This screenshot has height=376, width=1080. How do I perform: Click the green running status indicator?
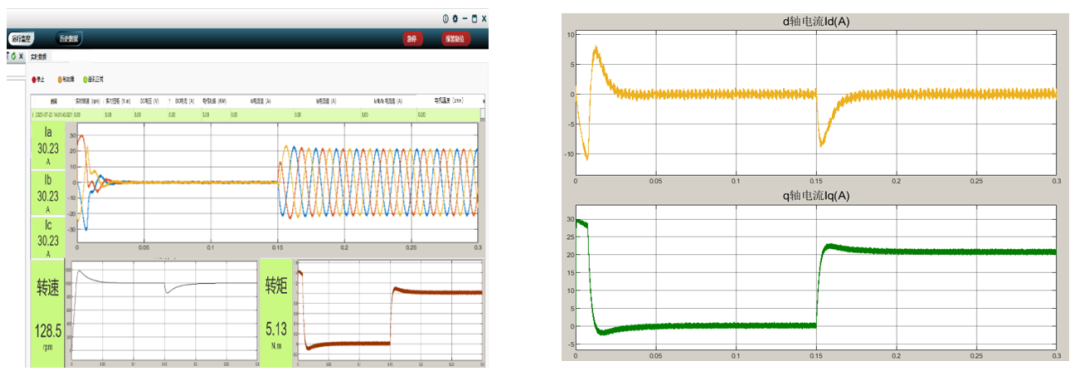85,80
